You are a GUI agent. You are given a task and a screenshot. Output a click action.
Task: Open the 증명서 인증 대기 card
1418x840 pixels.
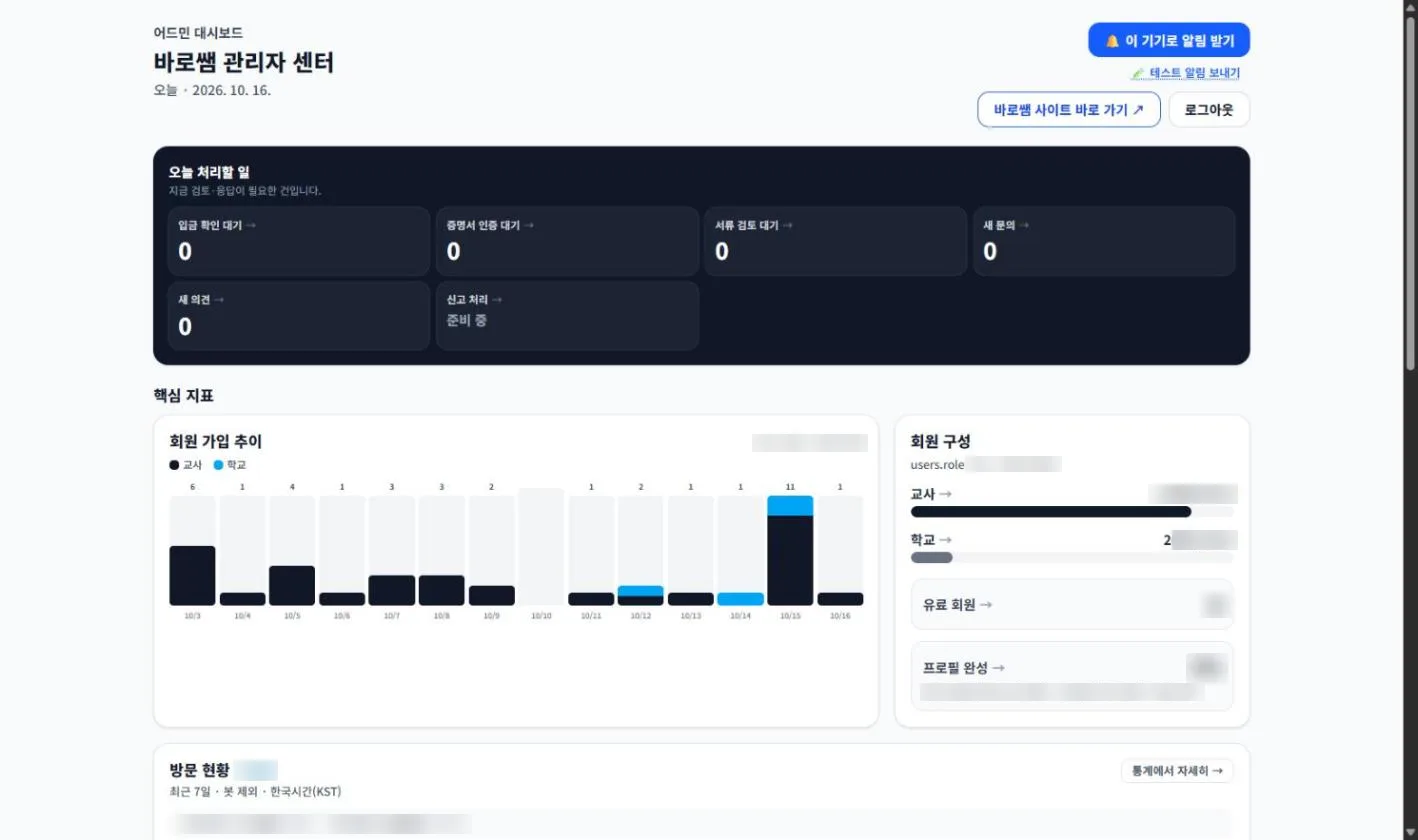tap(567, 241)
